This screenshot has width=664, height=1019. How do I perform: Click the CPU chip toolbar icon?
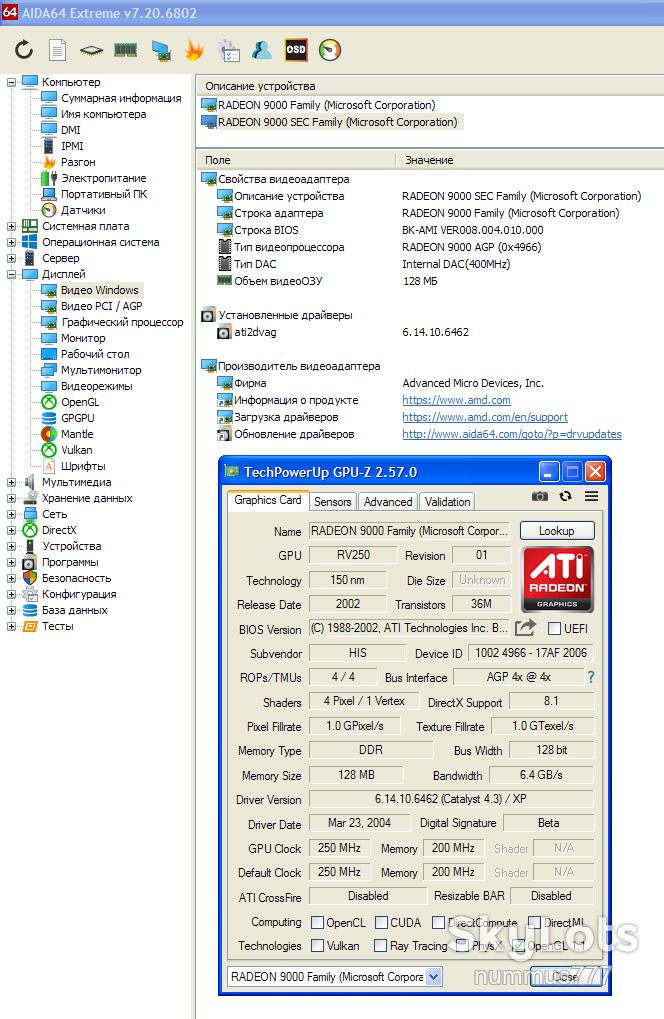(92, 50)
